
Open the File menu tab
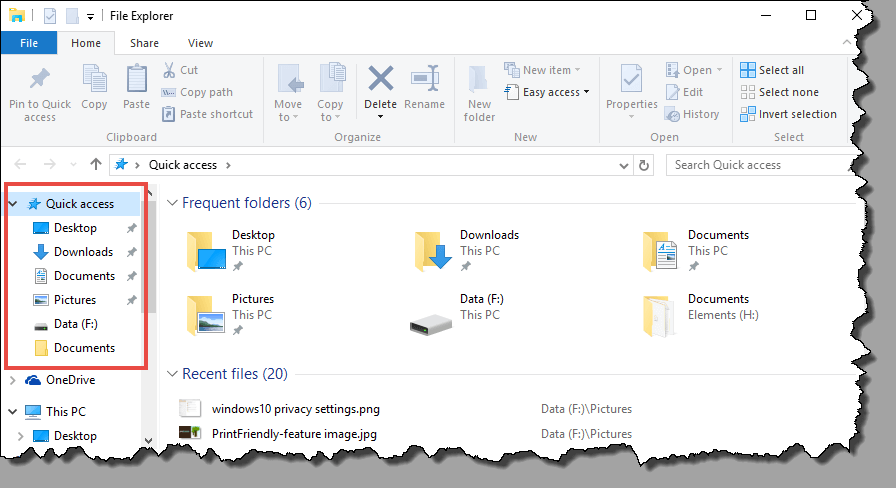point(29,43)
